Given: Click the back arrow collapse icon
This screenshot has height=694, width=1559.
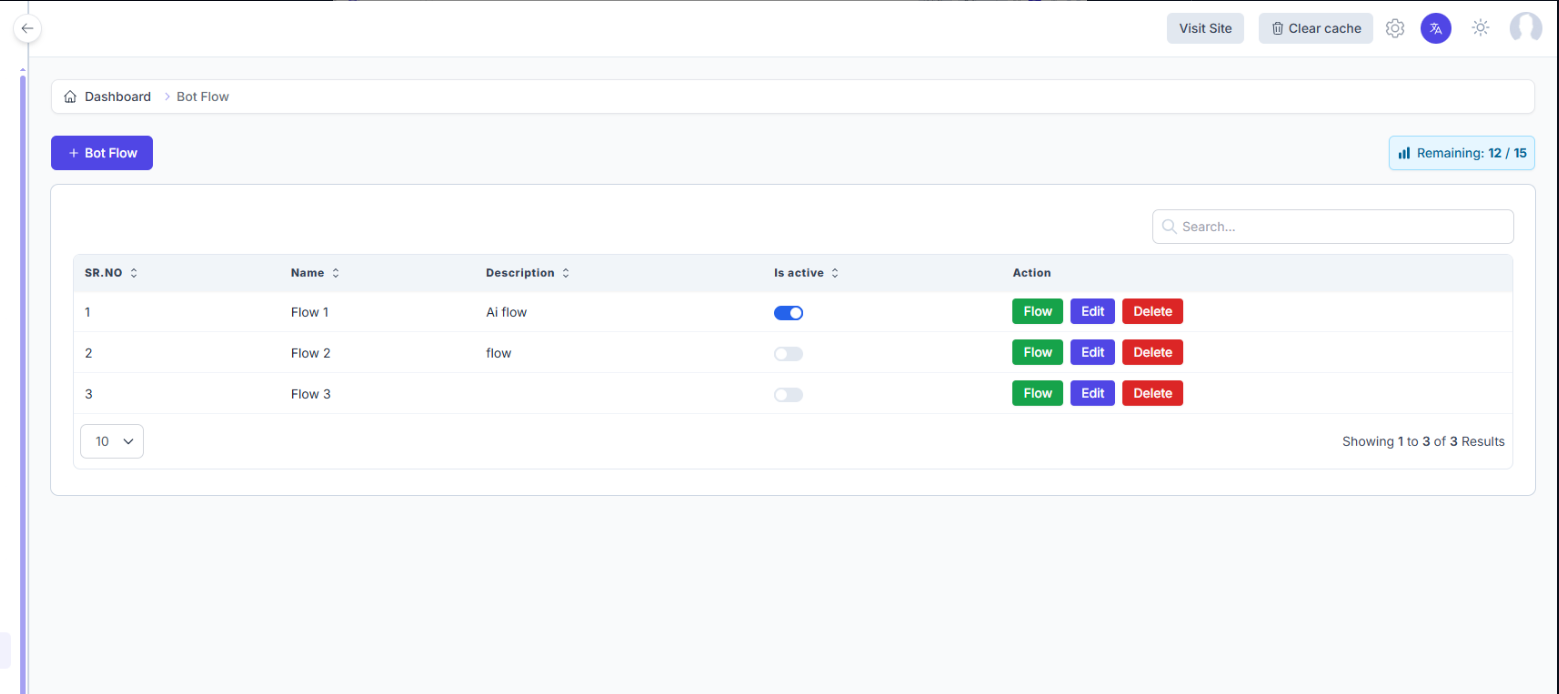Looking at the screenshot, I should pos(27,29).
